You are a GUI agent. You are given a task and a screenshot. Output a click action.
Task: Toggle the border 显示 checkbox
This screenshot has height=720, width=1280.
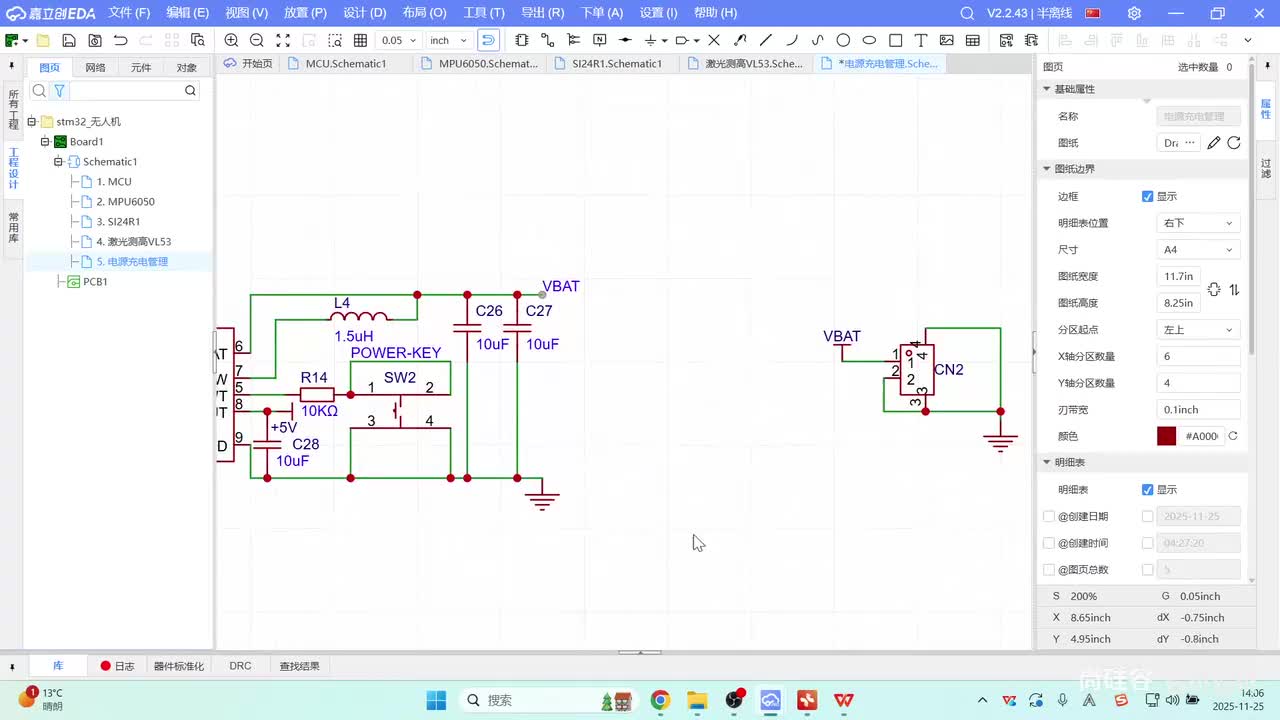pos(1147,196)
